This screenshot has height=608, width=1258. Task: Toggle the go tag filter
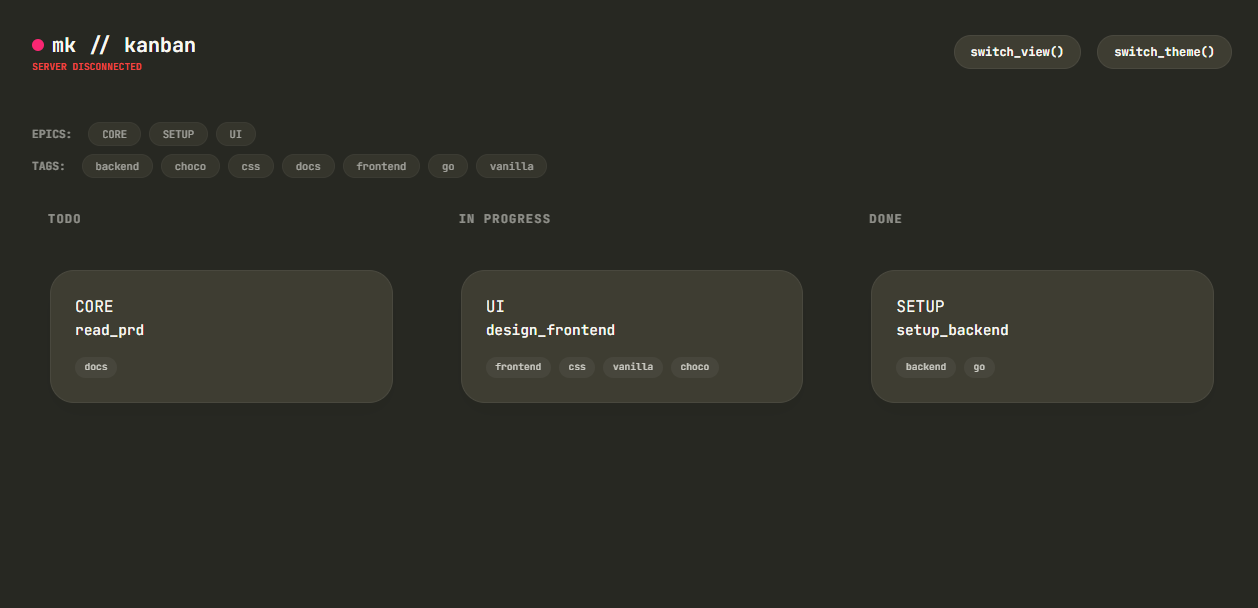[x=448, y=166]
